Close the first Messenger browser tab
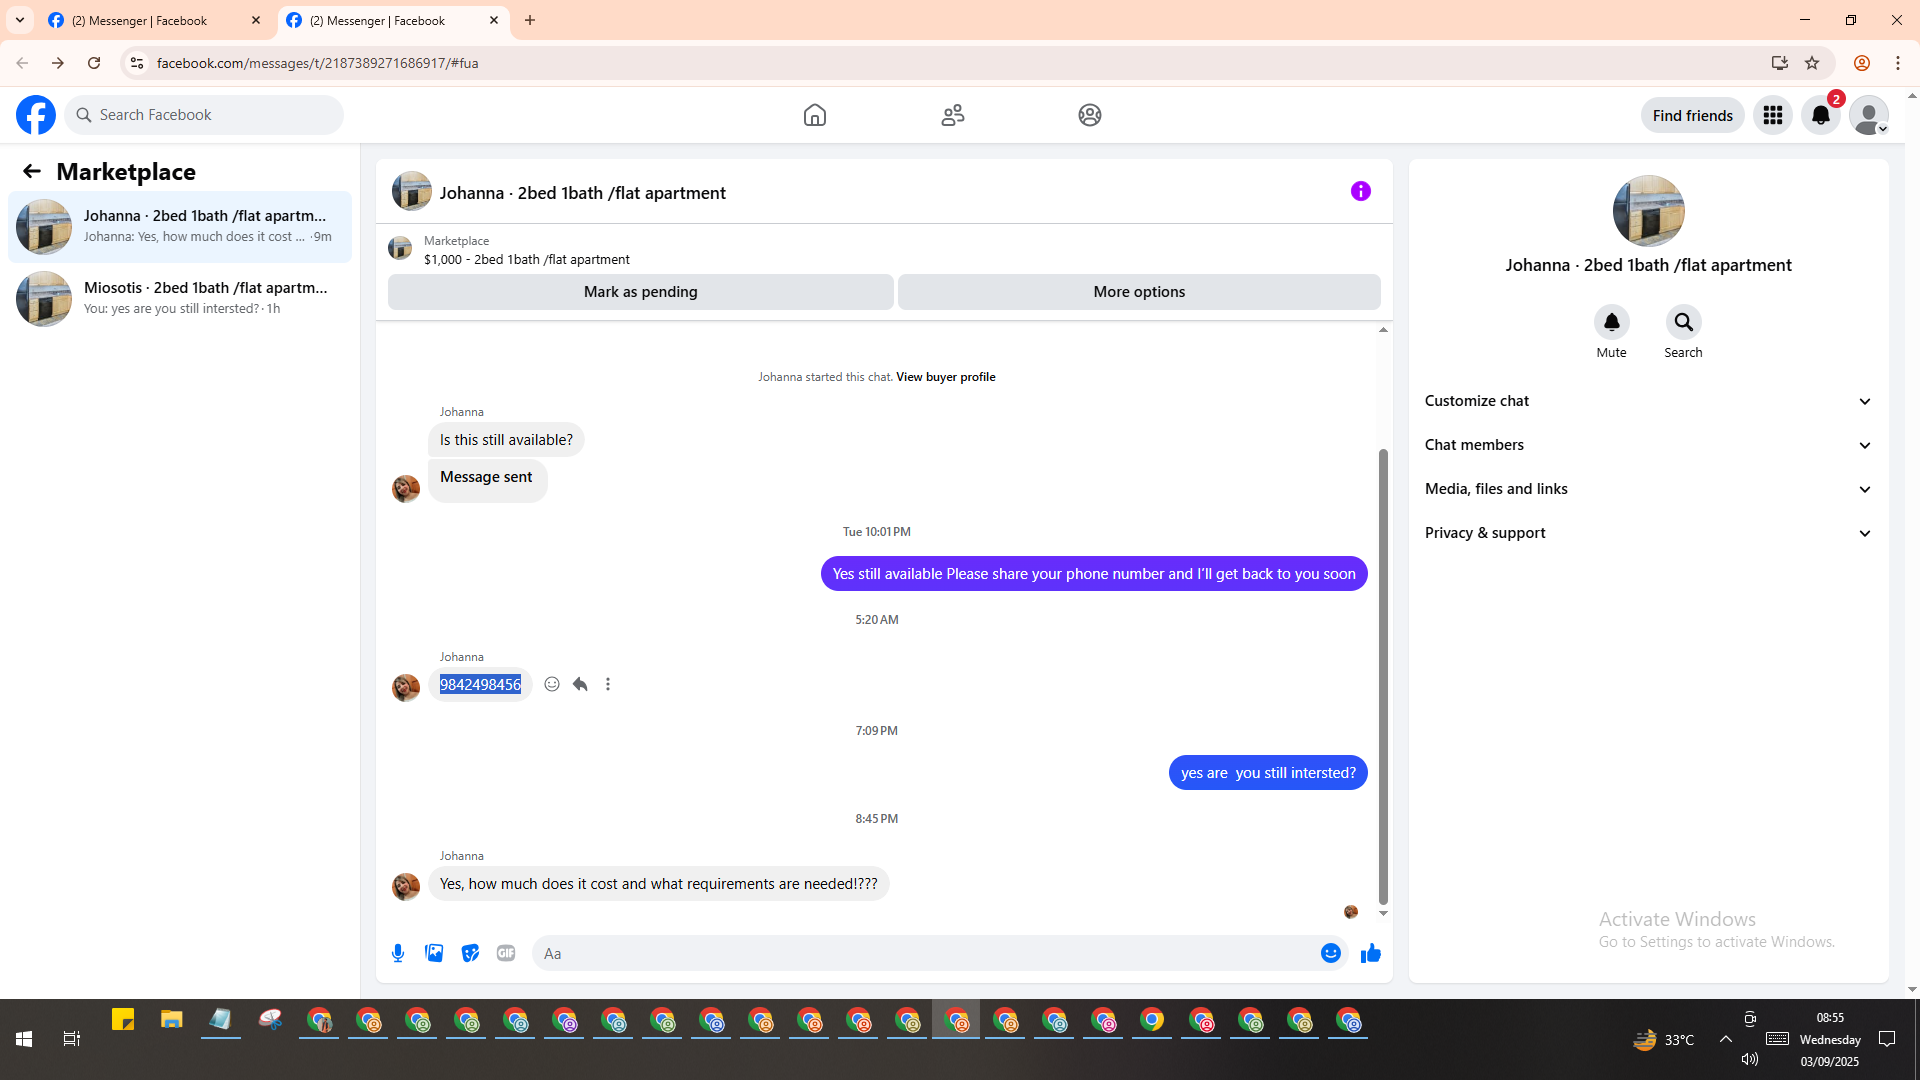This screenshot has width=1920, height=1080. [x=256, y=20]
